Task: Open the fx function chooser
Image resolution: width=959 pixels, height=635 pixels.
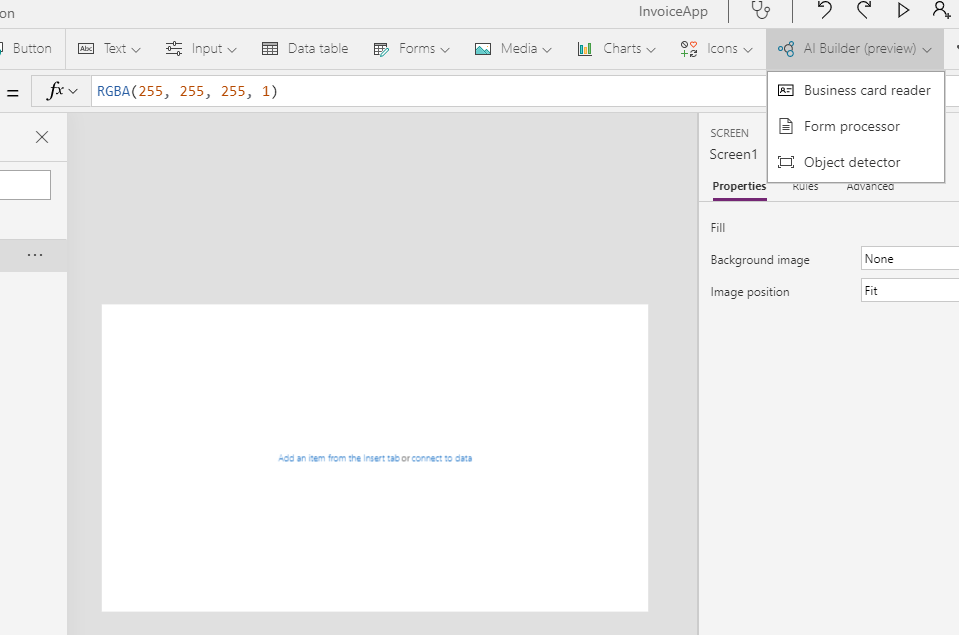Action: tap(62, 91)
